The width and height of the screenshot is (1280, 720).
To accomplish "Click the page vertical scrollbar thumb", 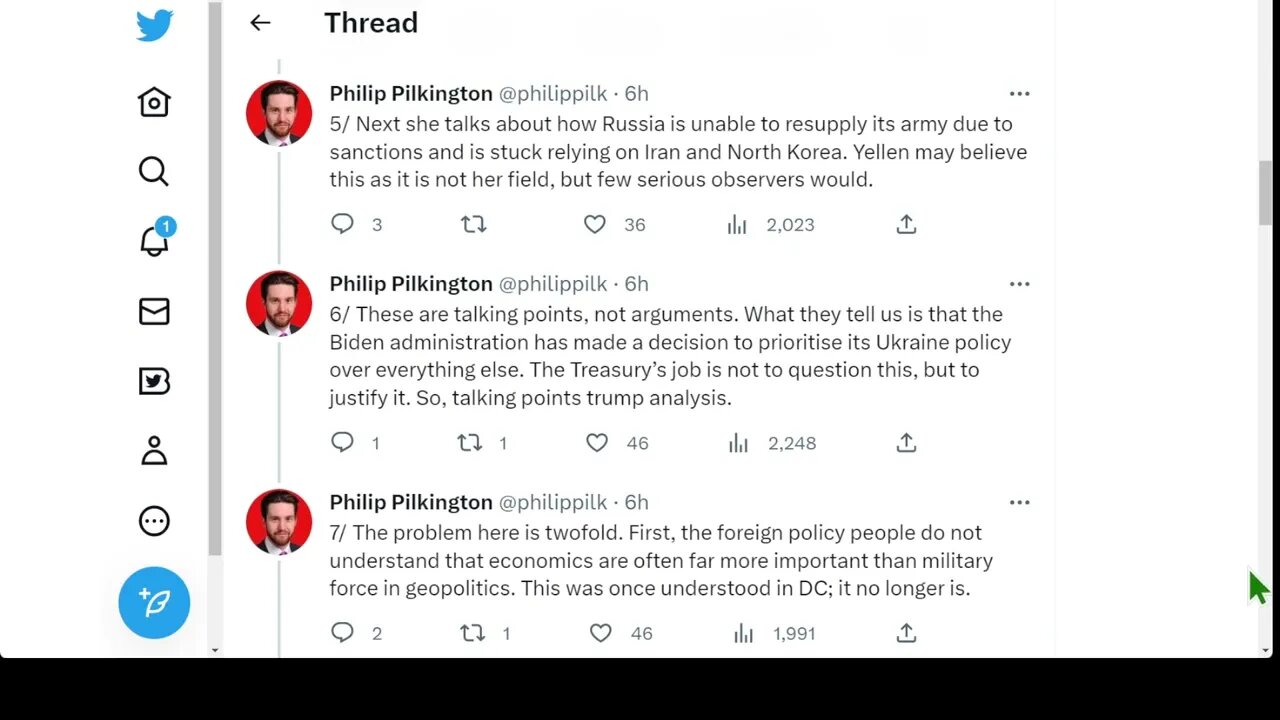I will point(1266,192).
